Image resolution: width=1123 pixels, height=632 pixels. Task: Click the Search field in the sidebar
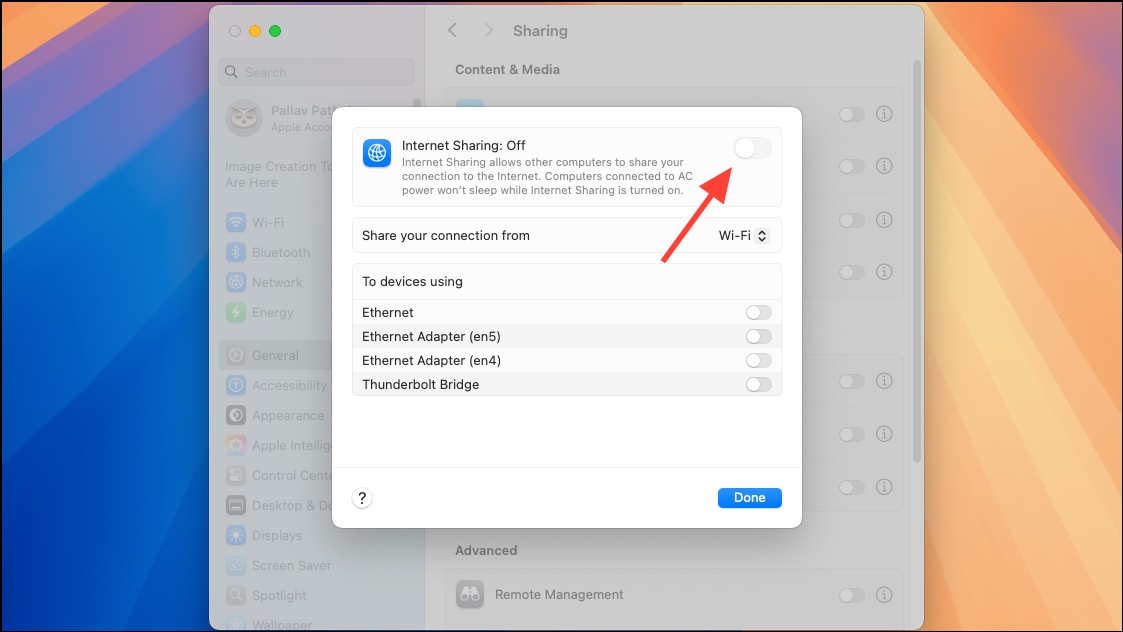pos(317,72)
